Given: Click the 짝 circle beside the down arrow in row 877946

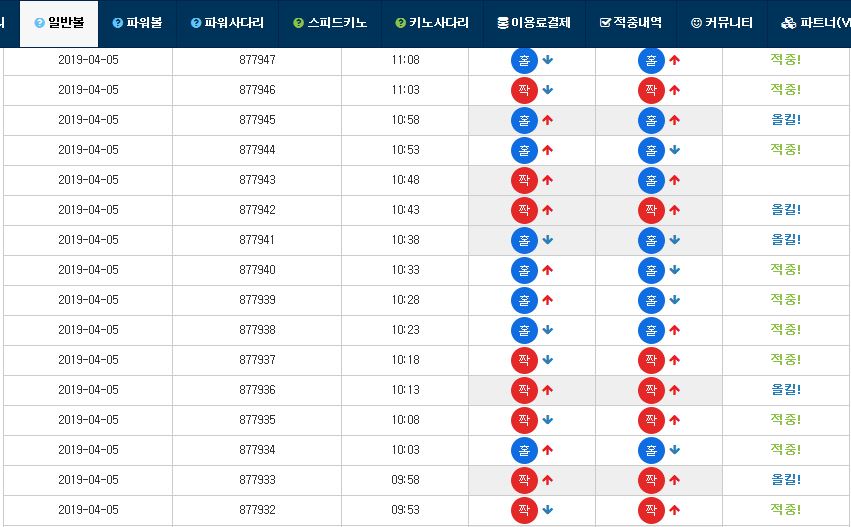Looking at the screenshot, I should click(x=524, y=90).
